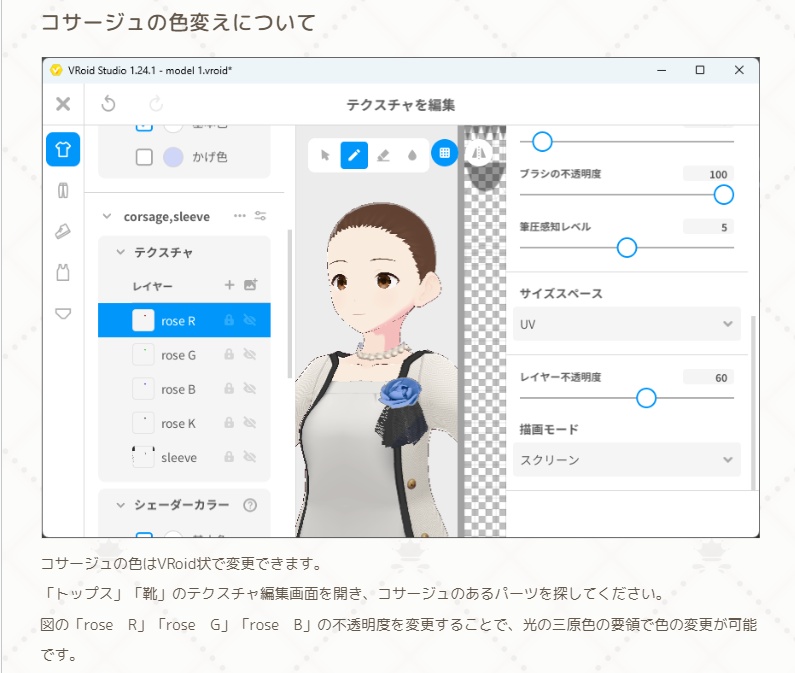Viewport: 795px width, 673px height.
Task: Close the VRoid Studio window
Action: pyautogui.click(x=739, y=70)
